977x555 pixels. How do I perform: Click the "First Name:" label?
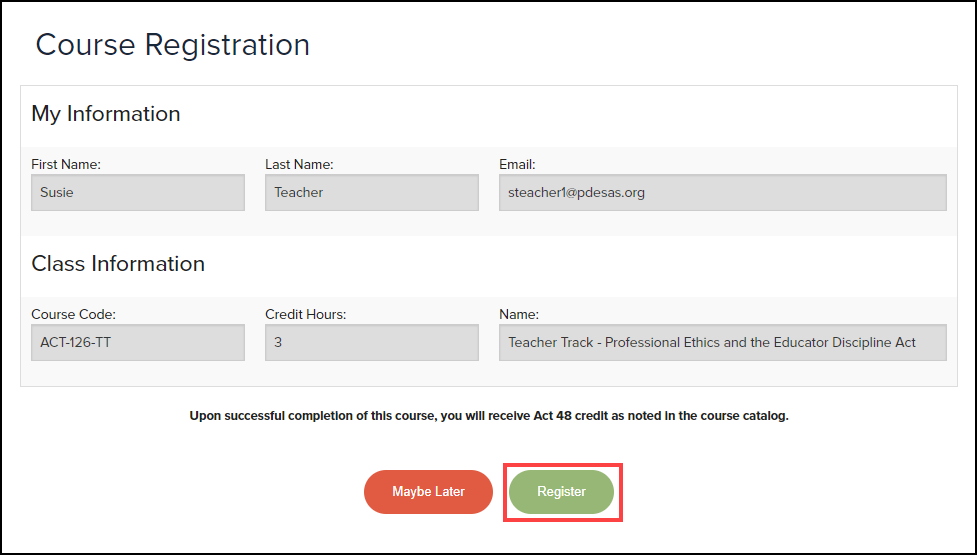point(66,164)
